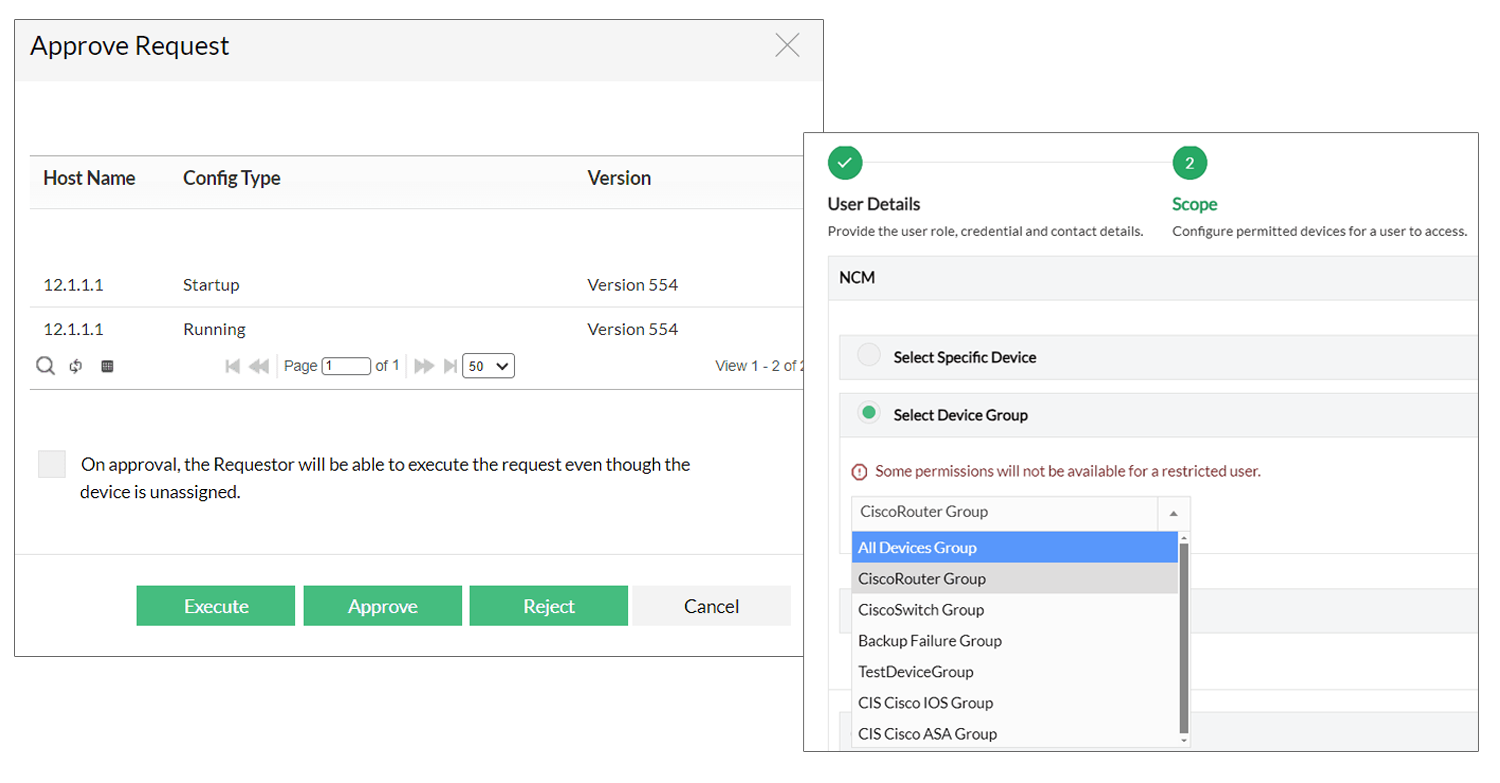Viewport: 1500px width, 783px height.
Task: Open the column chooser grid icon
Action: (108, 366)
